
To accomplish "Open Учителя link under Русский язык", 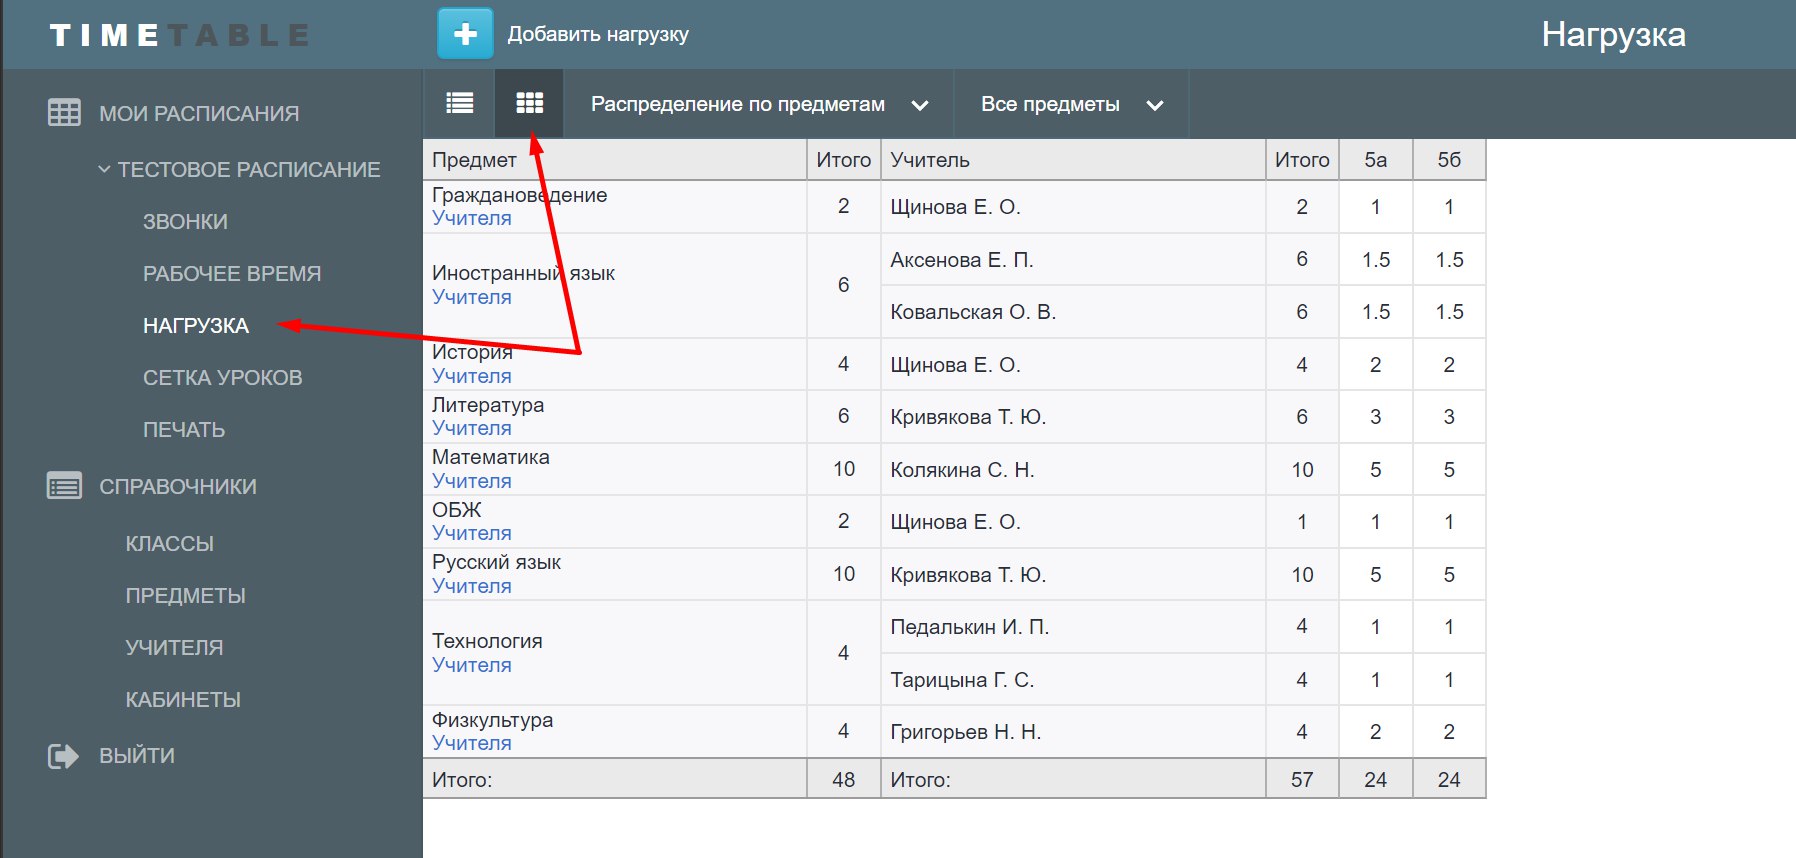I will [472, 586].
